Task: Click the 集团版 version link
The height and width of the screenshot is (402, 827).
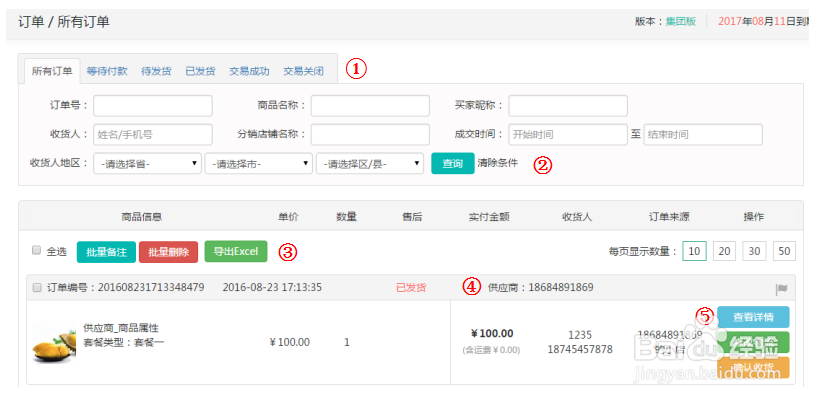Action: point(680,21)
